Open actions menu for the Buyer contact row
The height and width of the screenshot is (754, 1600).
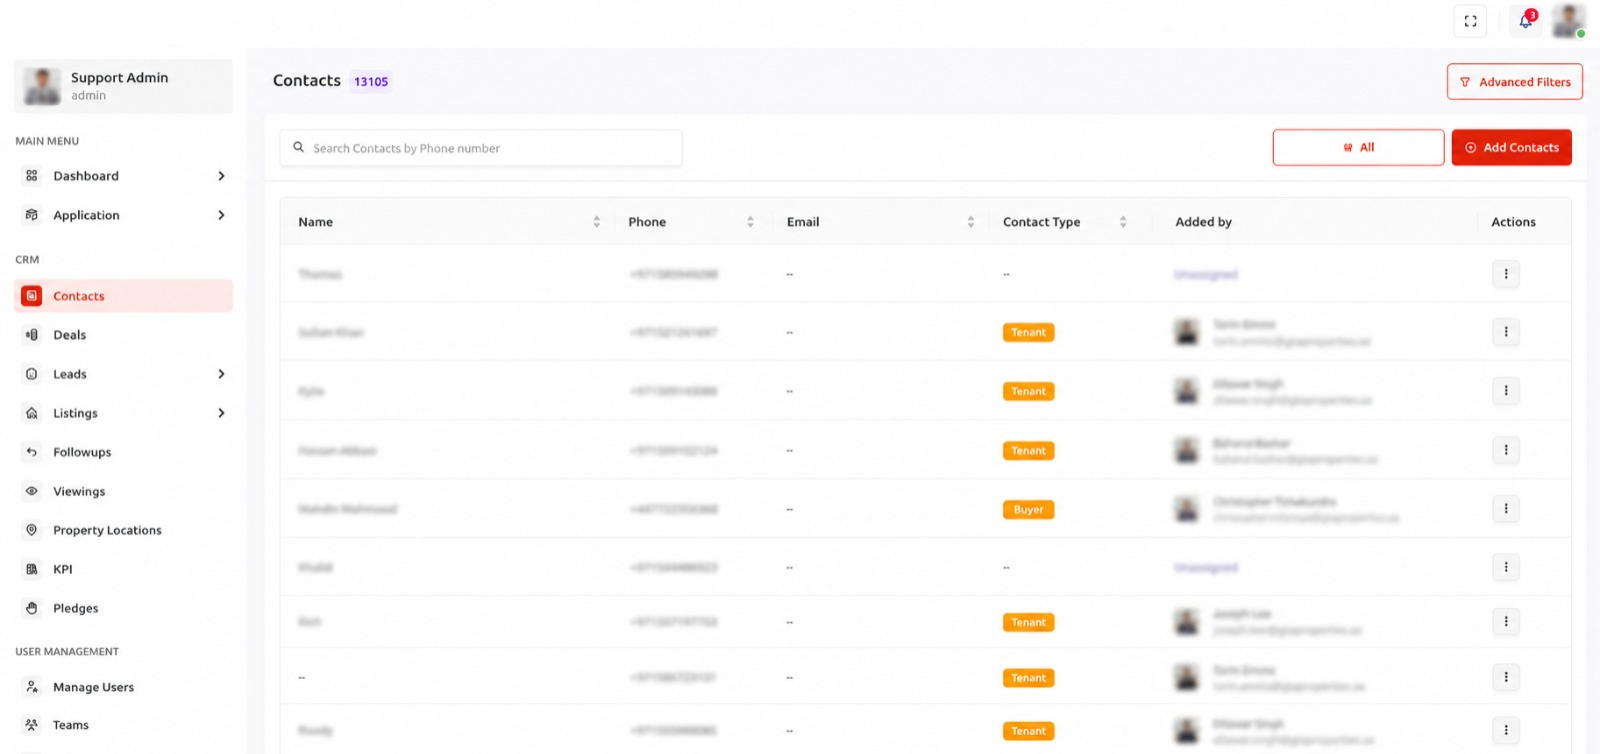pos(1506,509)
